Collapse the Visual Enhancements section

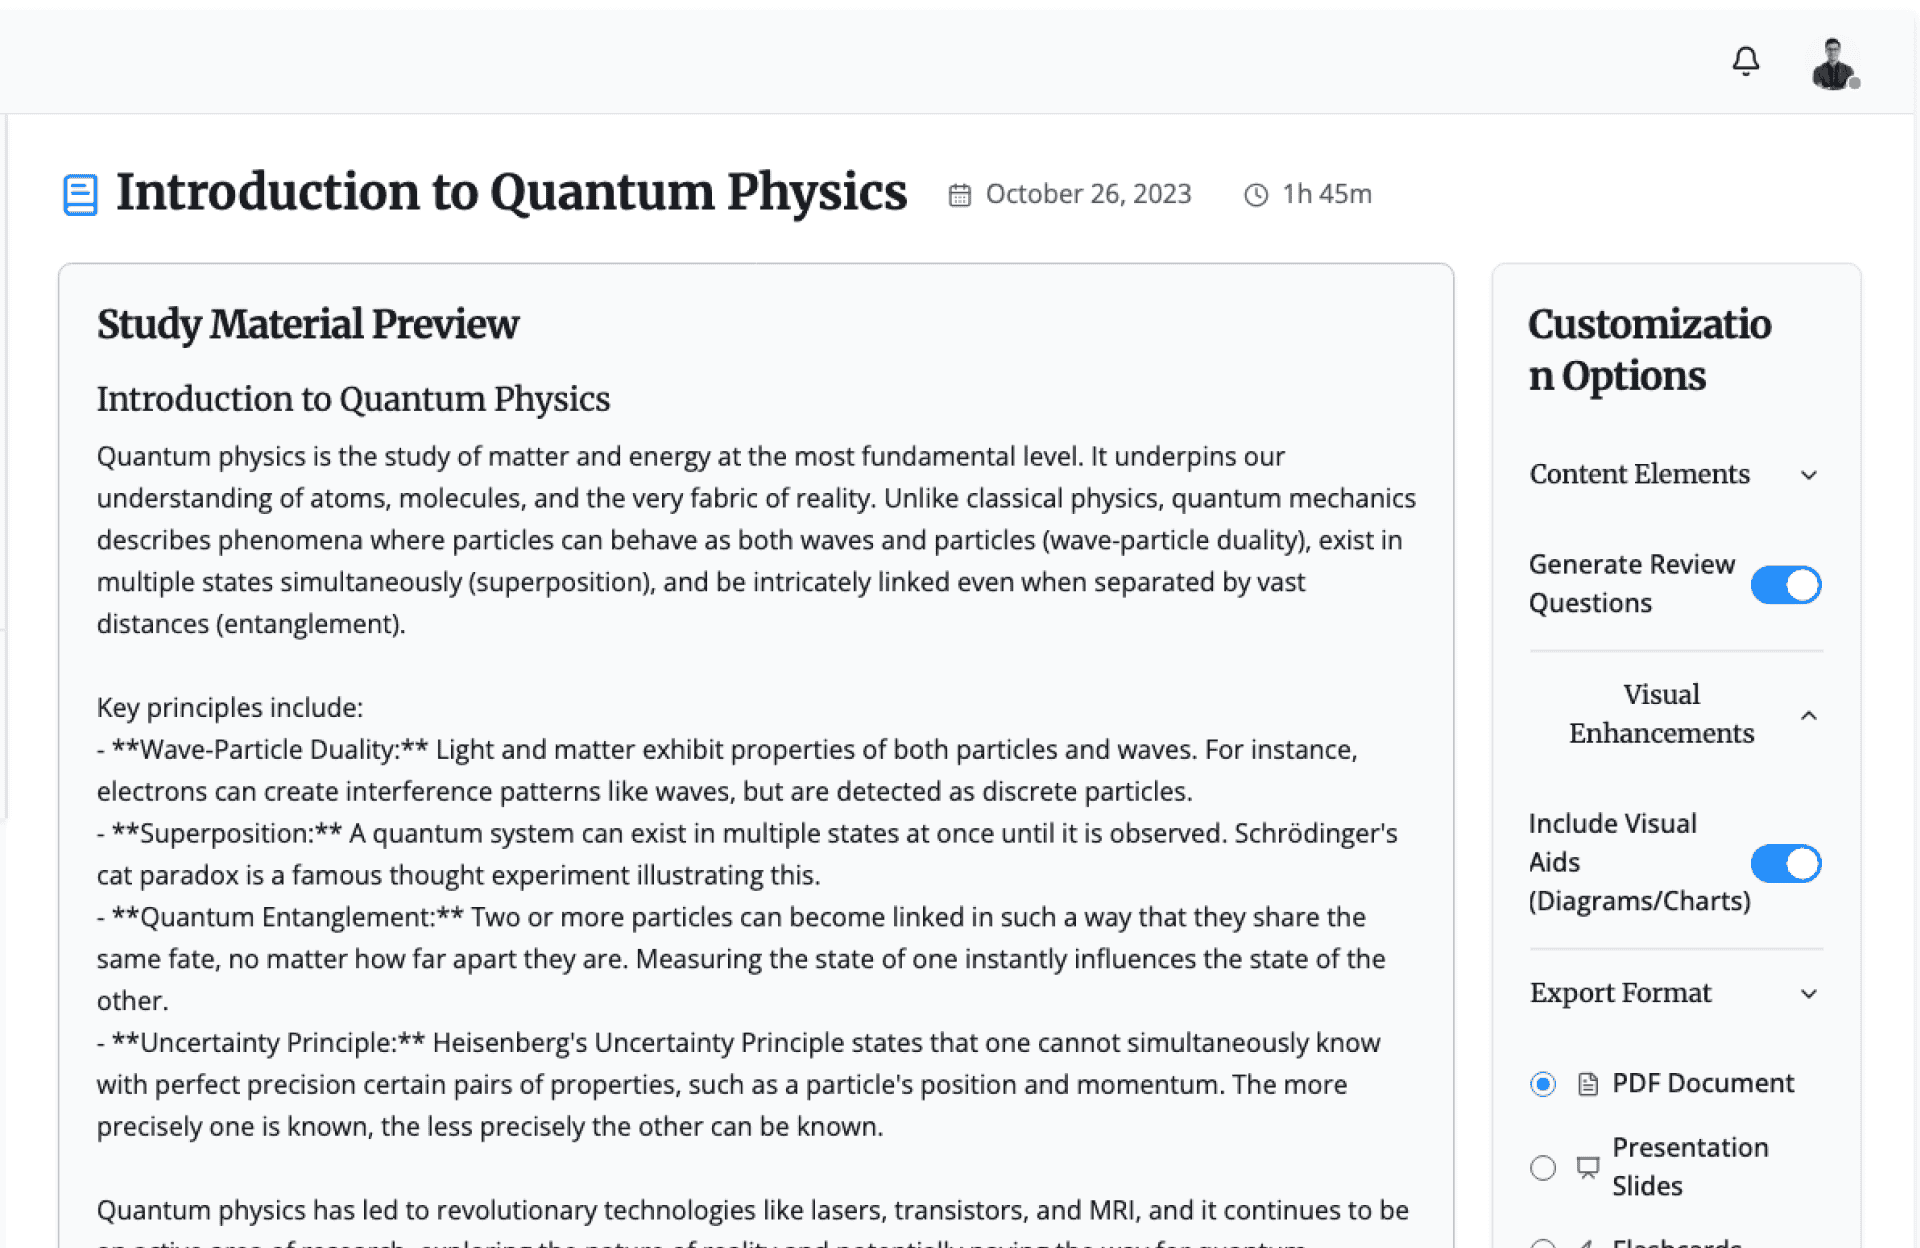pyautogui.click(x=1808, y=715)
